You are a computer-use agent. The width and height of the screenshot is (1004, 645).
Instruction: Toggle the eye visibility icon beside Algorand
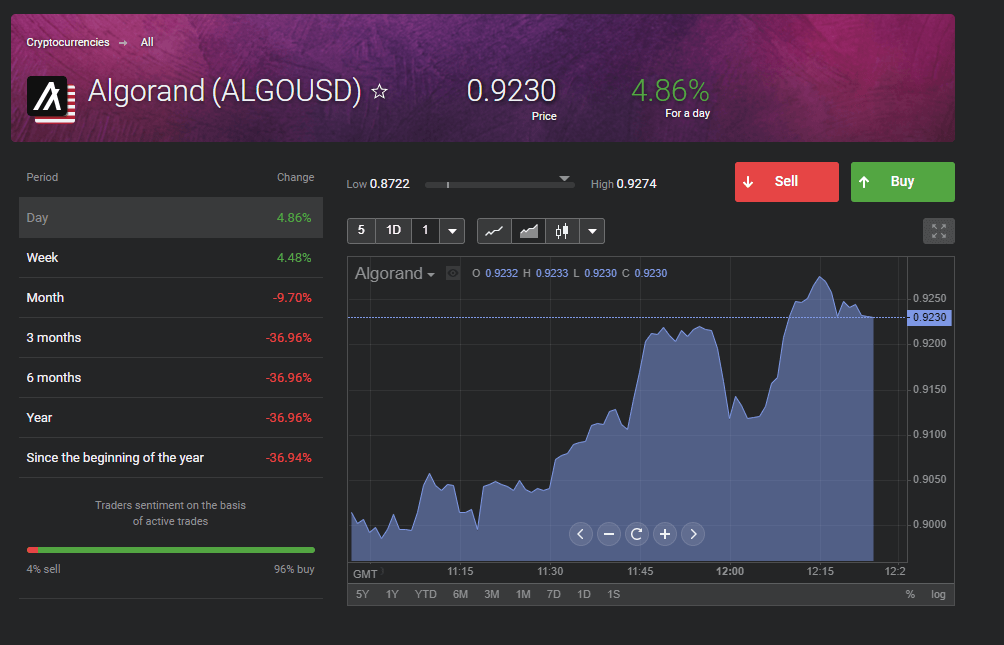pos(453,274)
